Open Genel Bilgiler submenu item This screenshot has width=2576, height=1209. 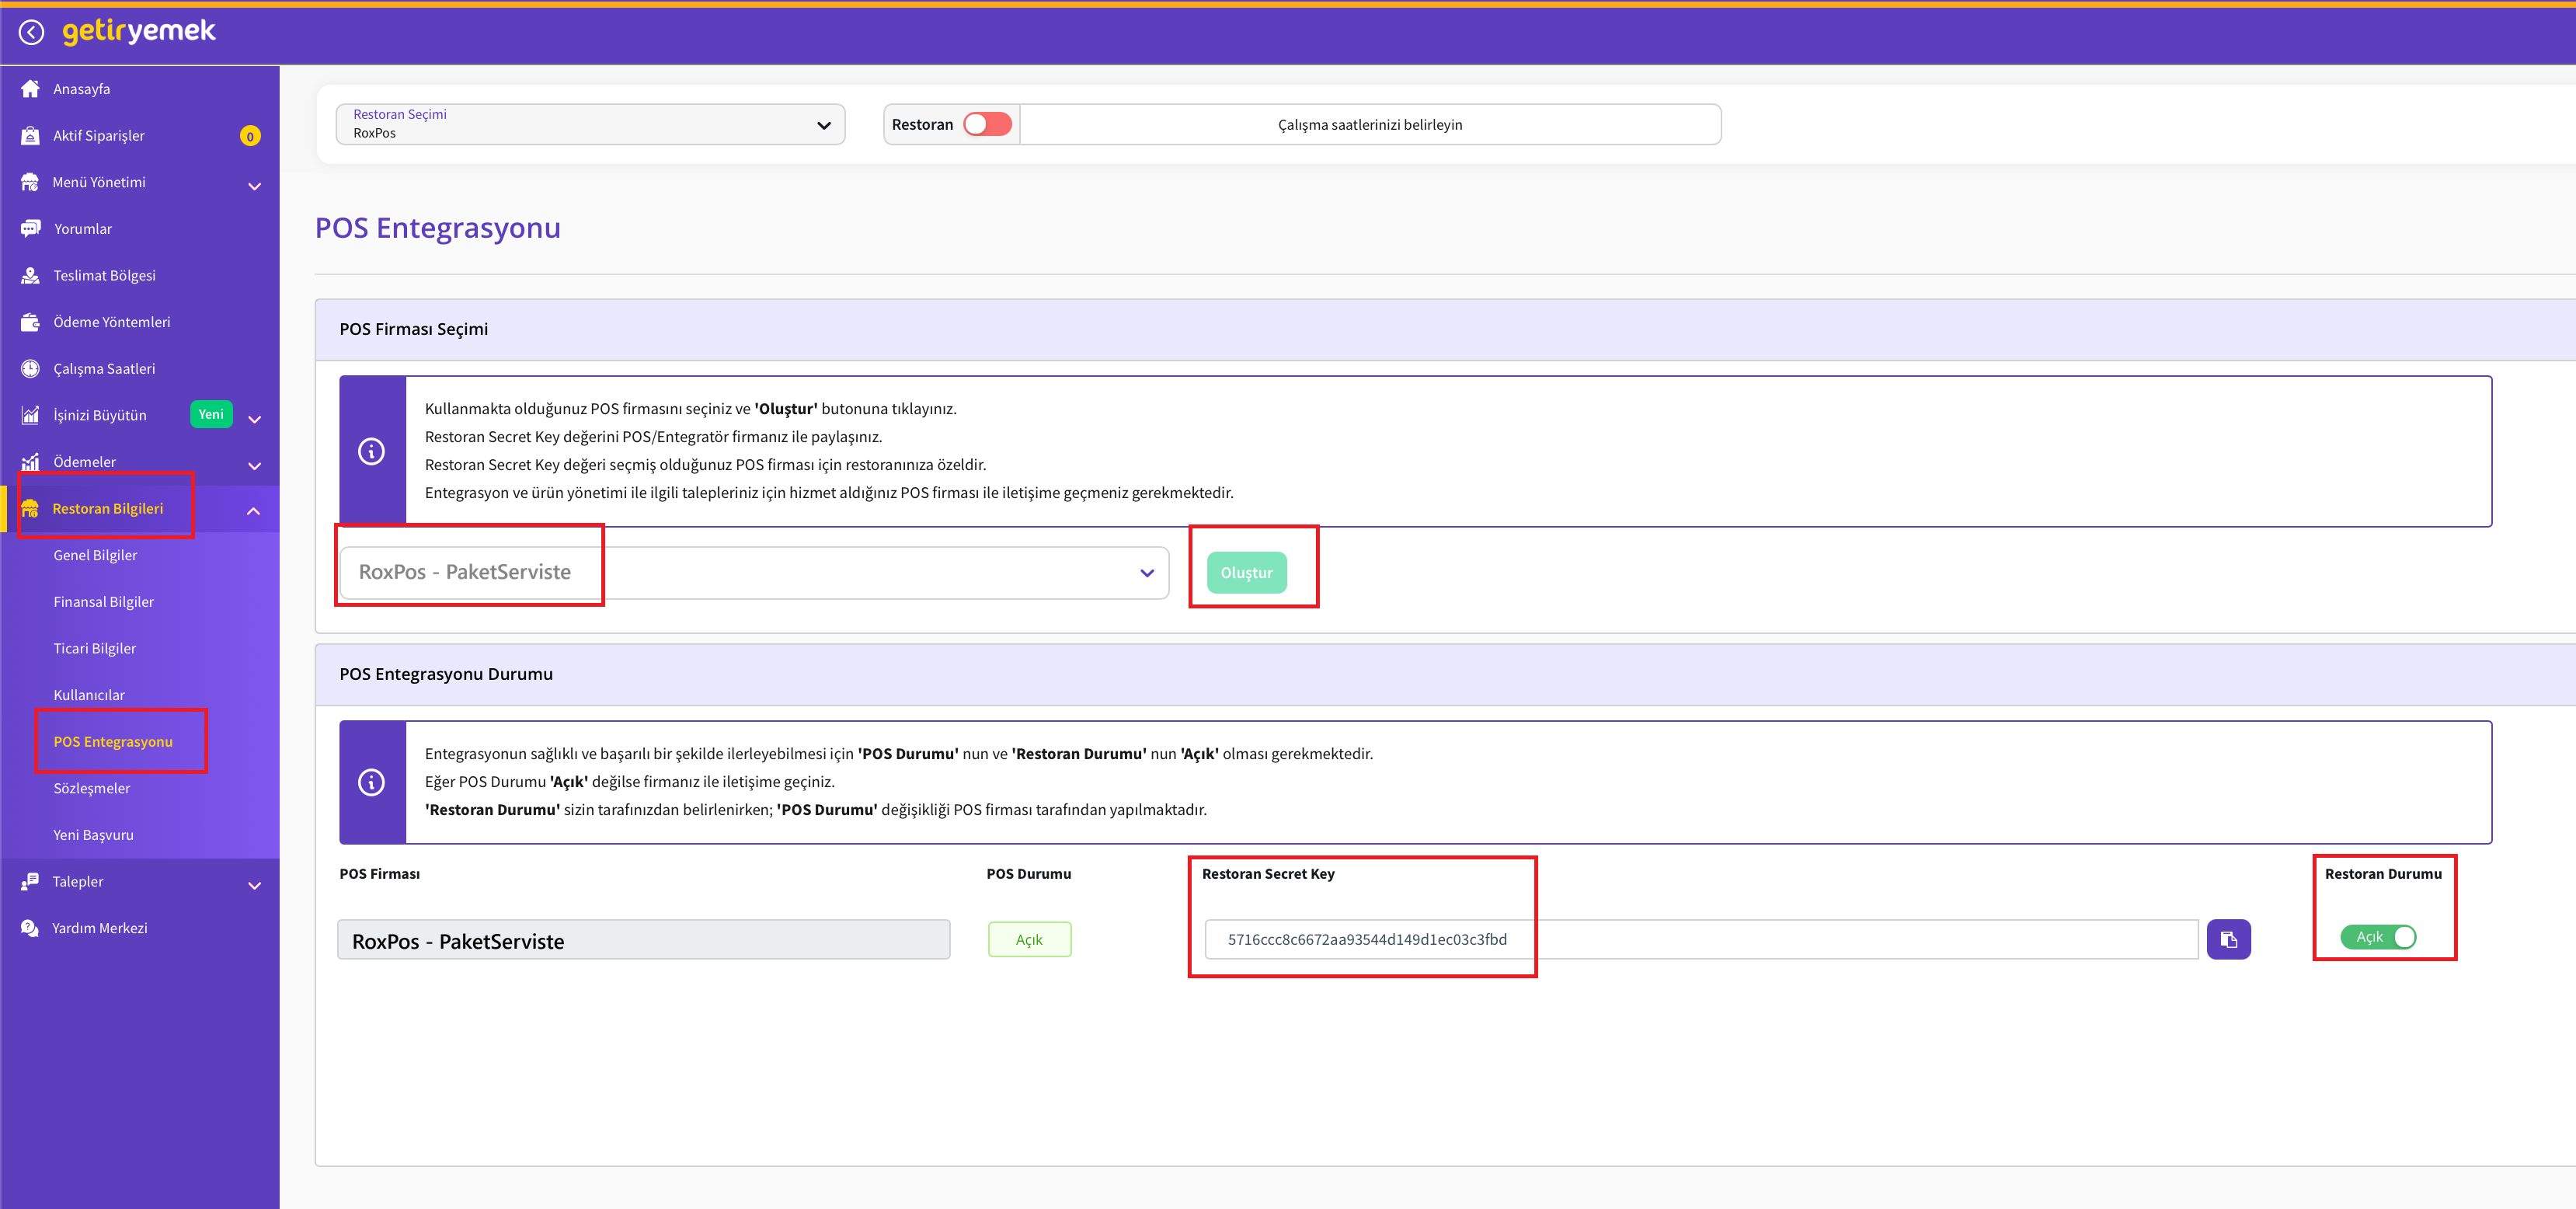coord(95,555)
